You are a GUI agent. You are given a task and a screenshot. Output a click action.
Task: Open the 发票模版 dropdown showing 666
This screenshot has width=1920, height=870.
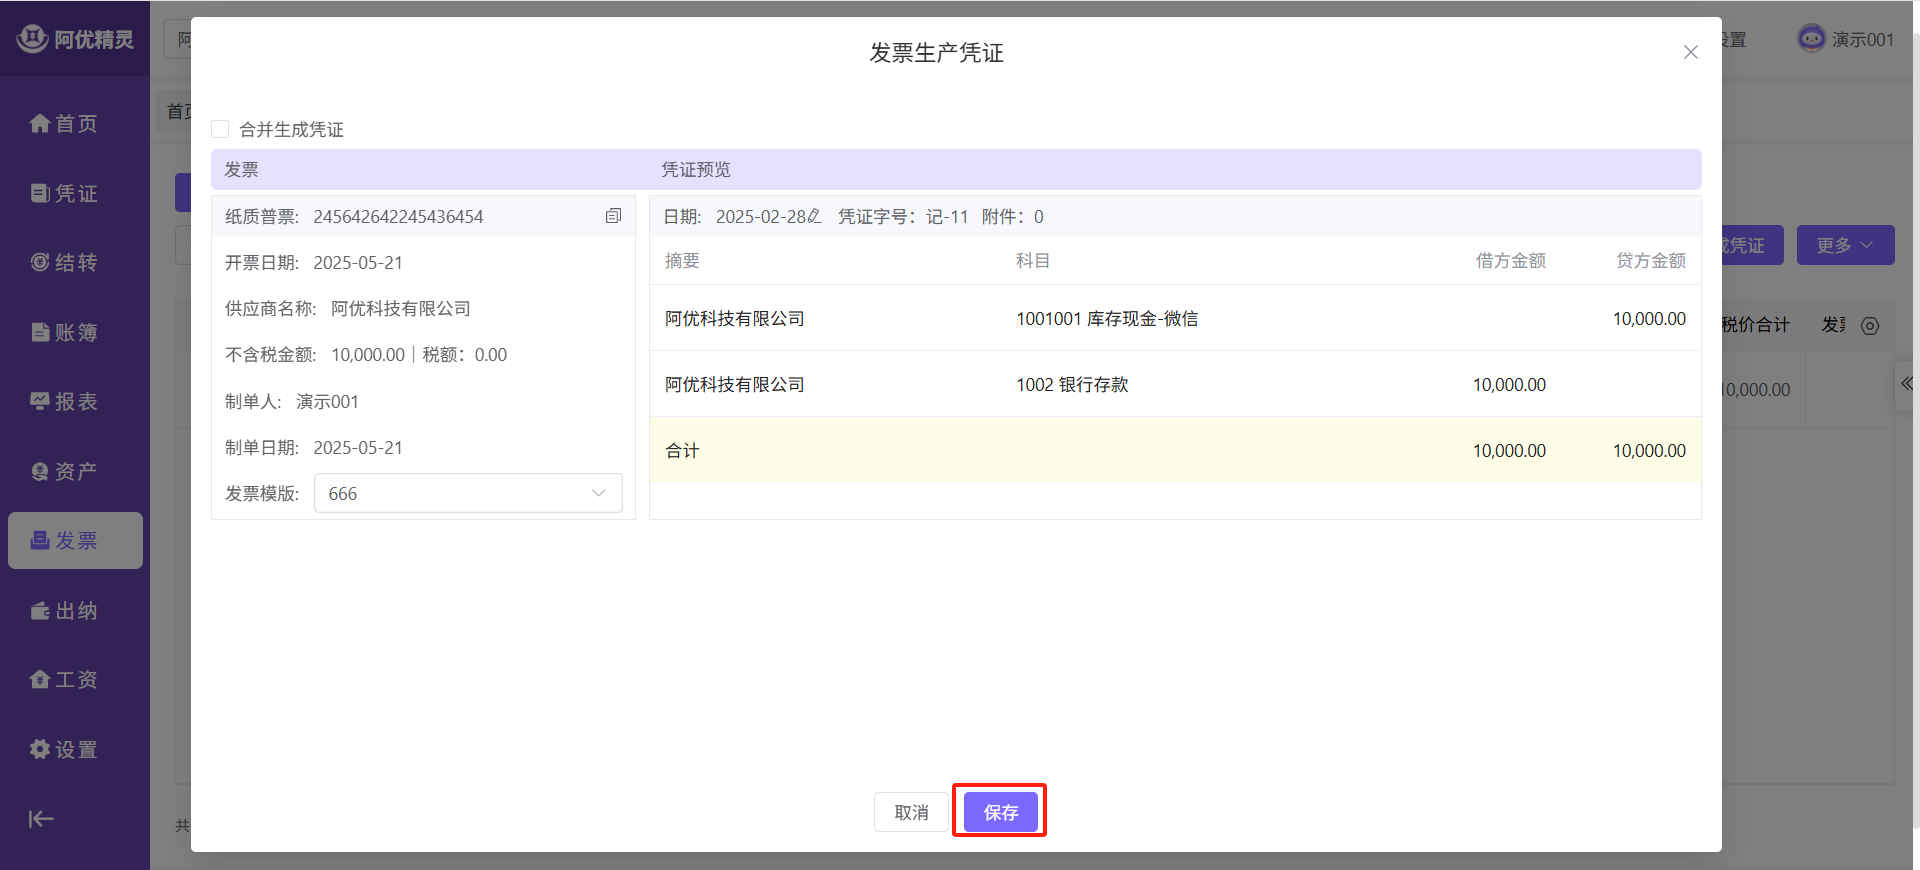[468, 493]
